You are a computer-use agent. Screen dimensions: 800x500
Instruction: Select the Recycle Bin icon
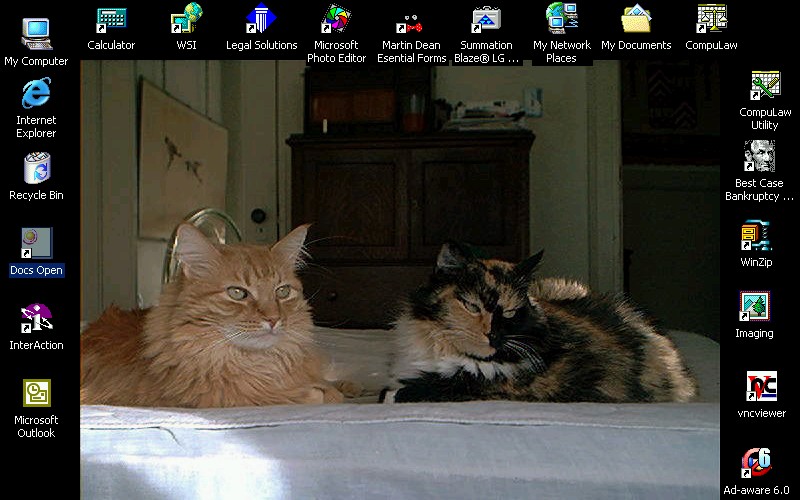(x=37, y=168)
